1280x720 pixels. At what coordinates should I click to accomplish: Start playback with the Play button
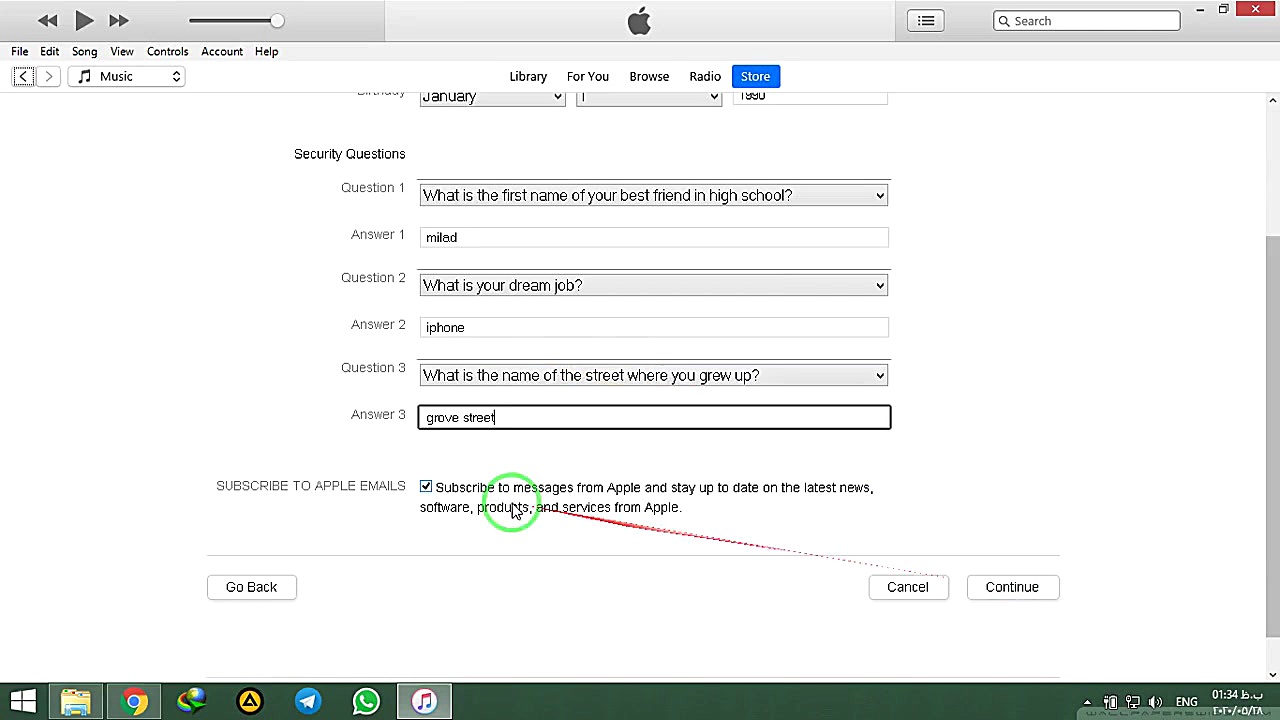pos(84,20)
